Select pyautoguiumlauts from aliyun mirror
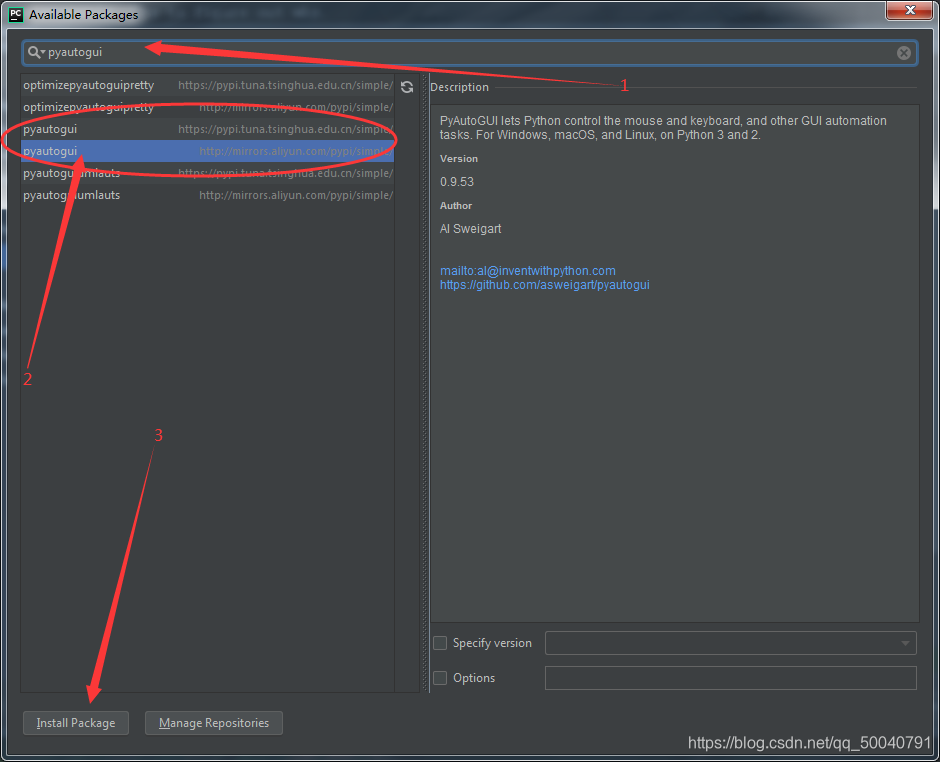The width and height of the screenshot is (940, 762). 207,195
